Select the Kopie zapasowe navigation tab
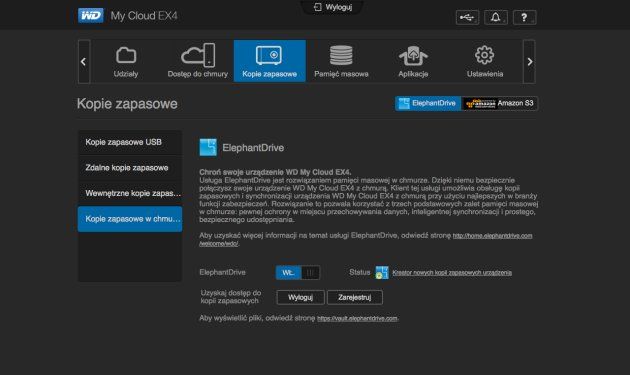This screenshot has width=630, height=375. point(270,61)
